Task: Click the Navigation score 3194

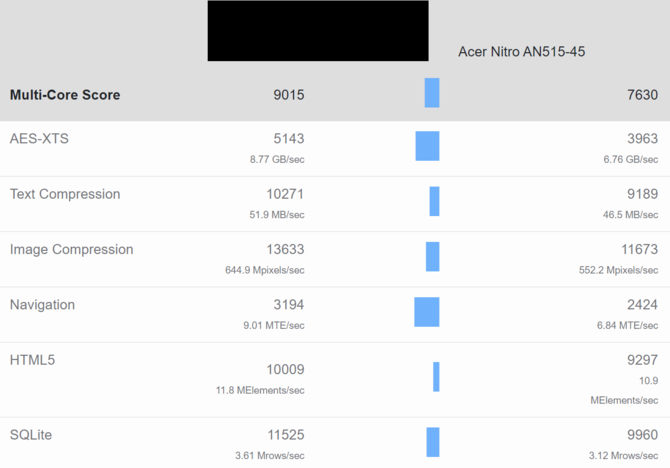Action: click(289, 305)
